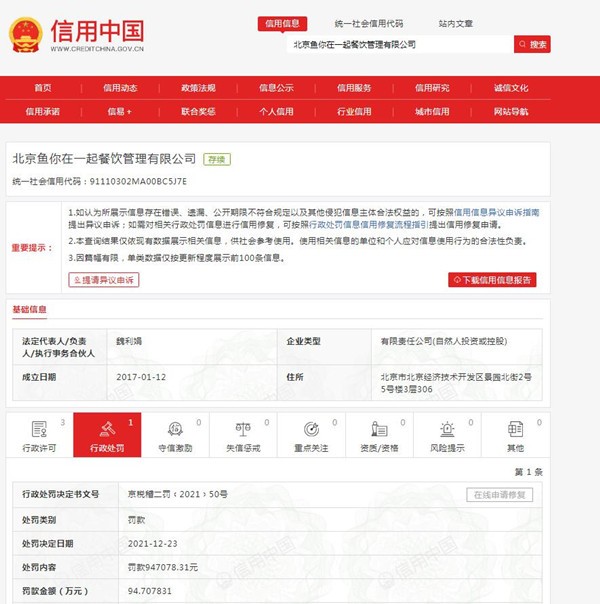The height and width of the screenshot is (604, 600).
Task: Select the 信用信息 search tab
Action: pyautogui.click(x=282, y=23)
